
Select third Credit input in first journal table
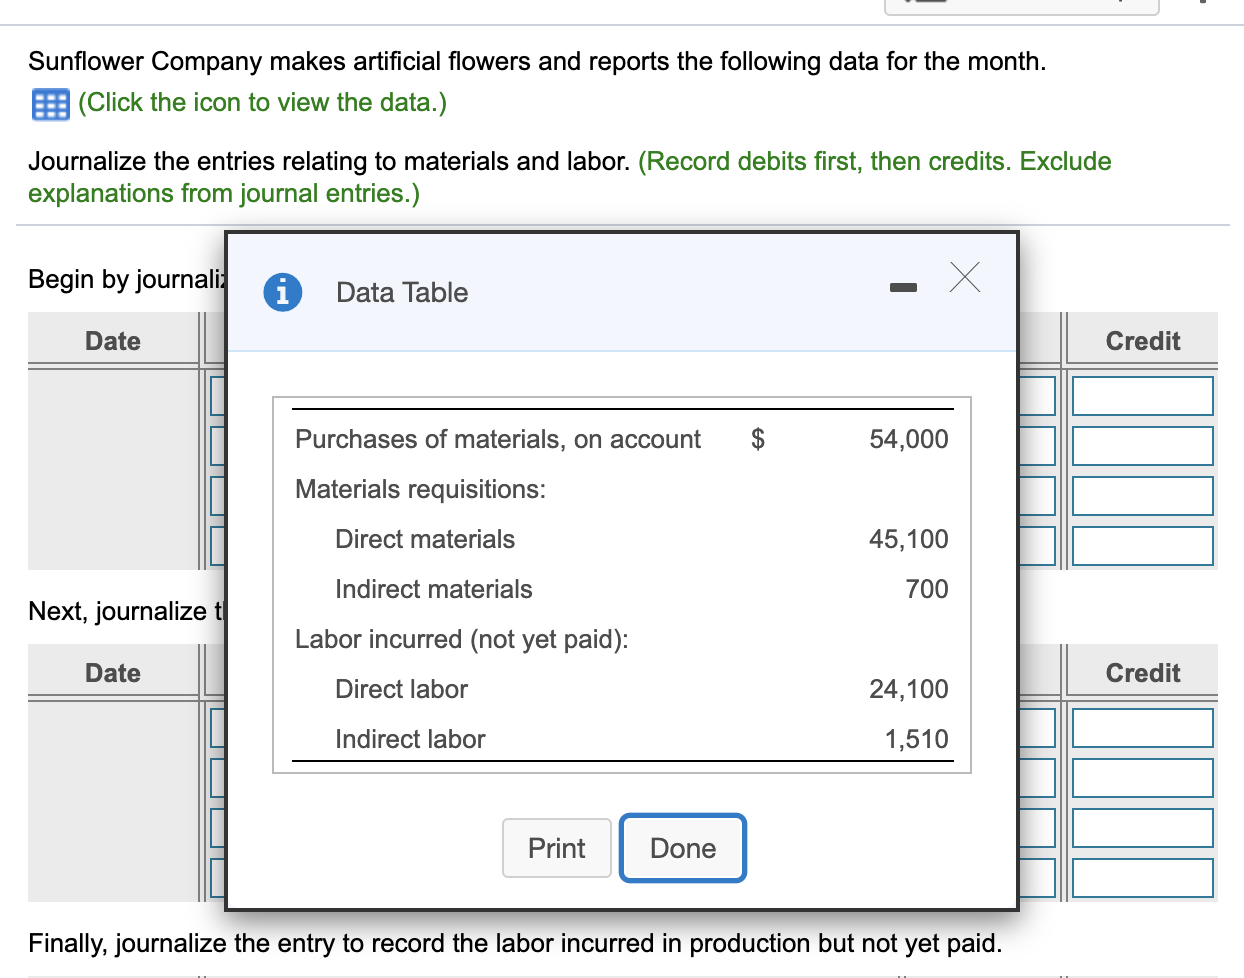(x=1143, y=496)
